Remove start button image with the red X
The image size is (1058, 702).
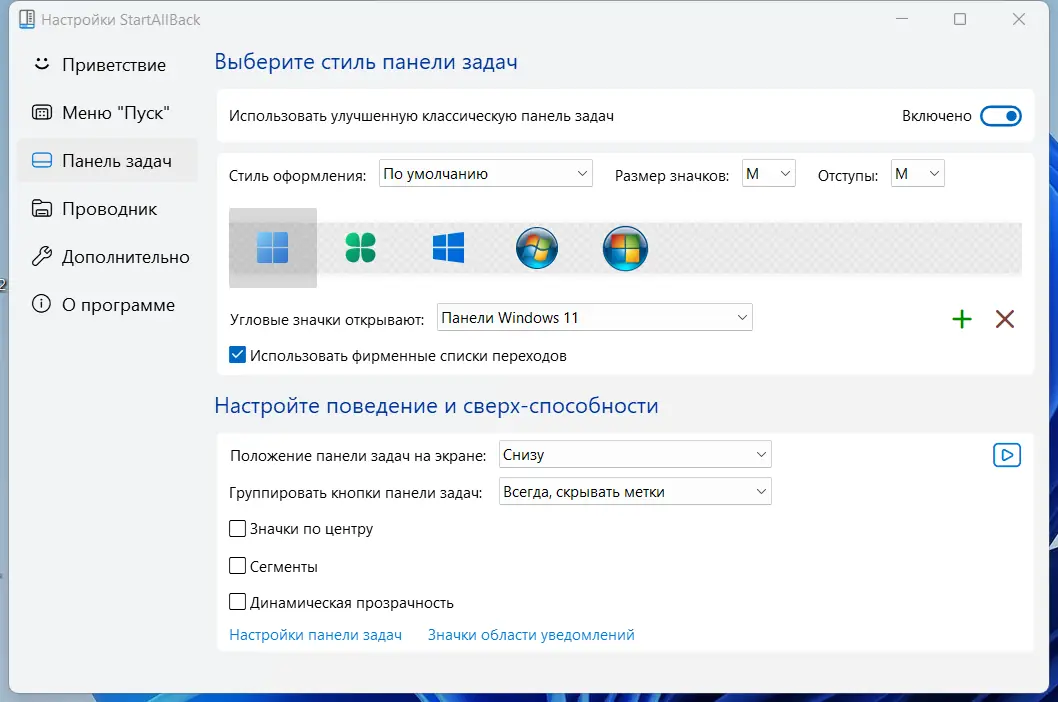tap(1005, 319)
